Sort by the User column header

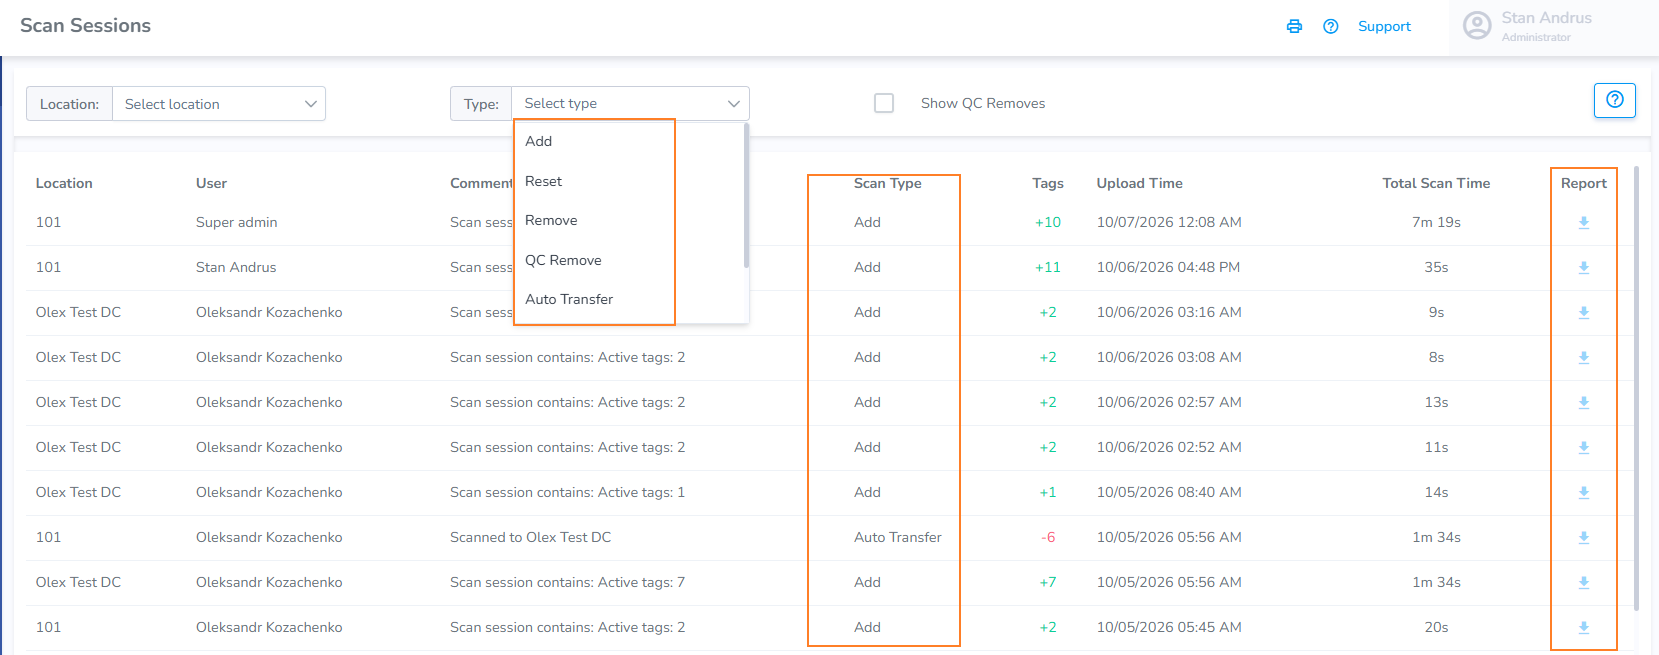pos(211,183)
